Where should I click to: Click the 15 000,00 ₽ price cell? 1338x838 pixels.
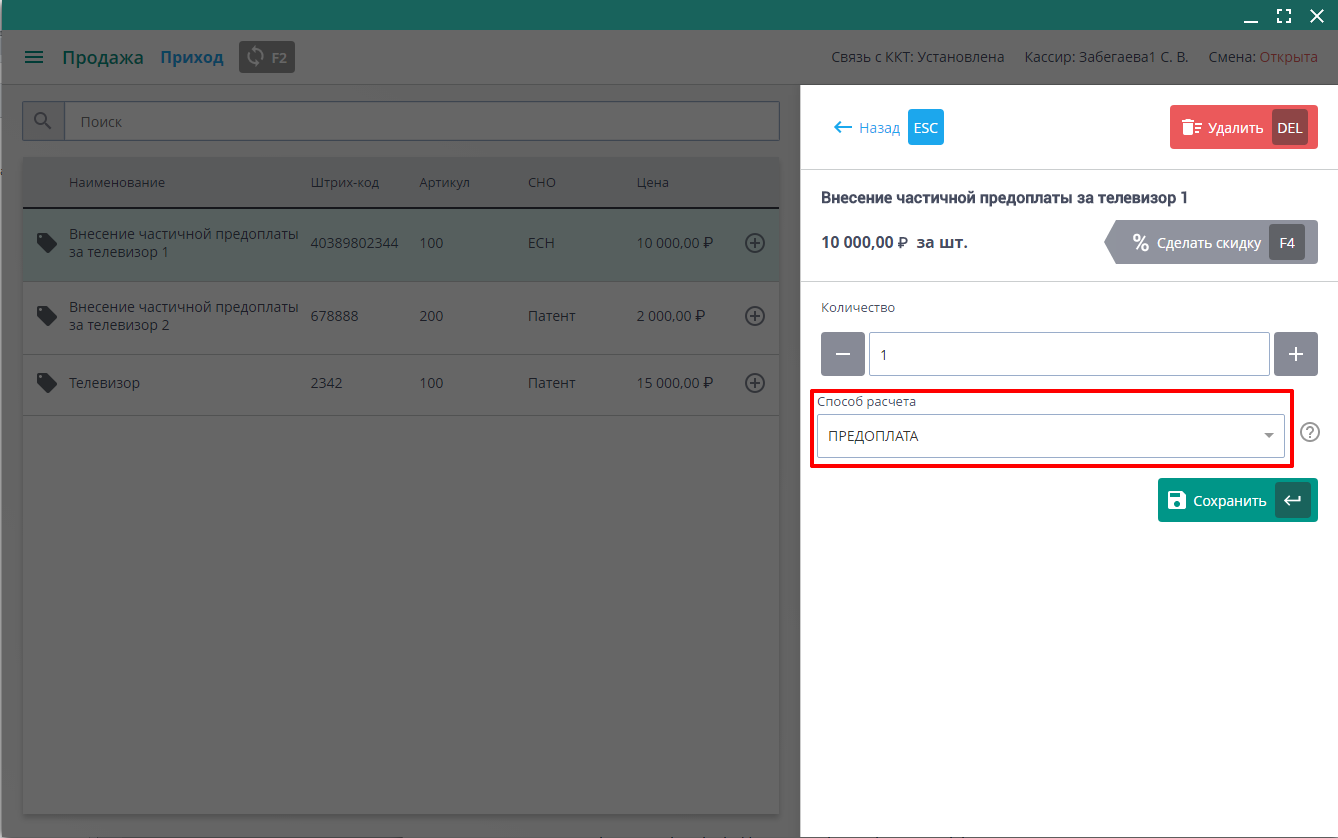[675, 383]
